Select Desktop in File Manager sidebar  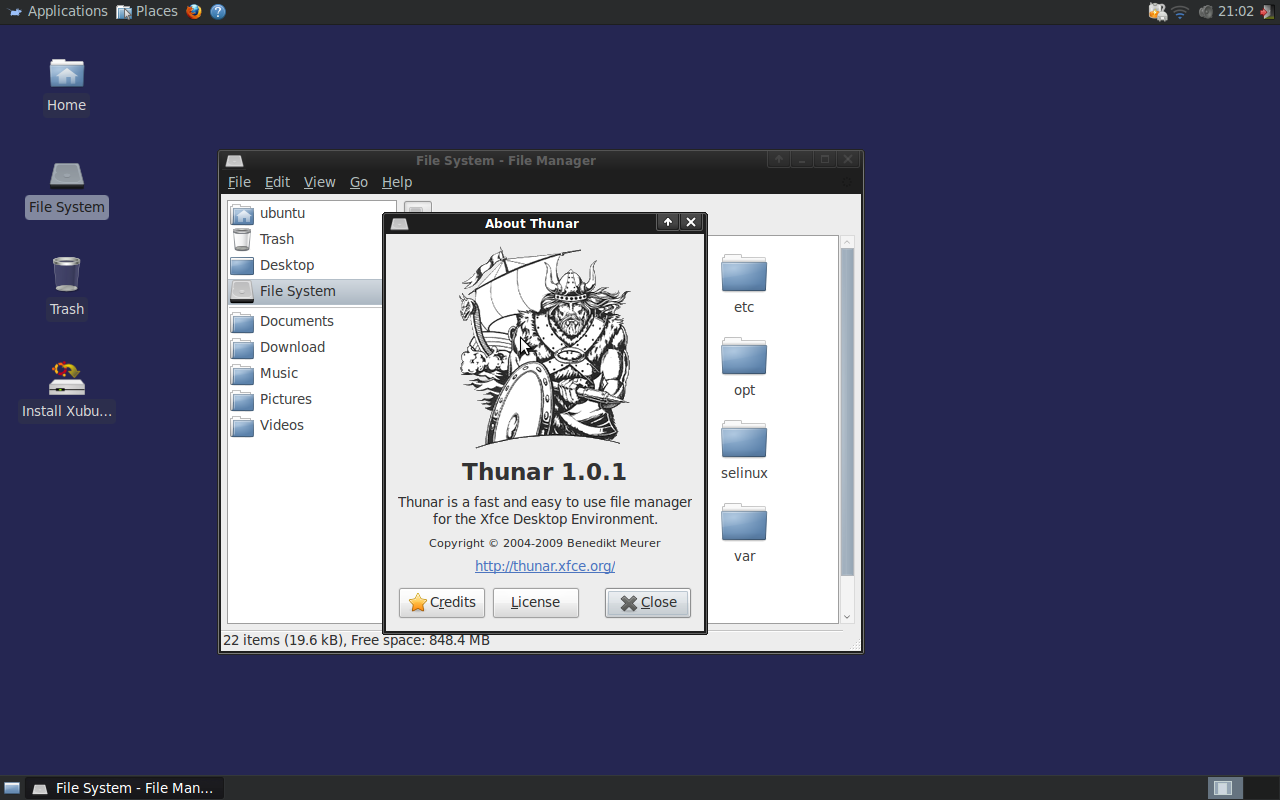tap(305, 265)
